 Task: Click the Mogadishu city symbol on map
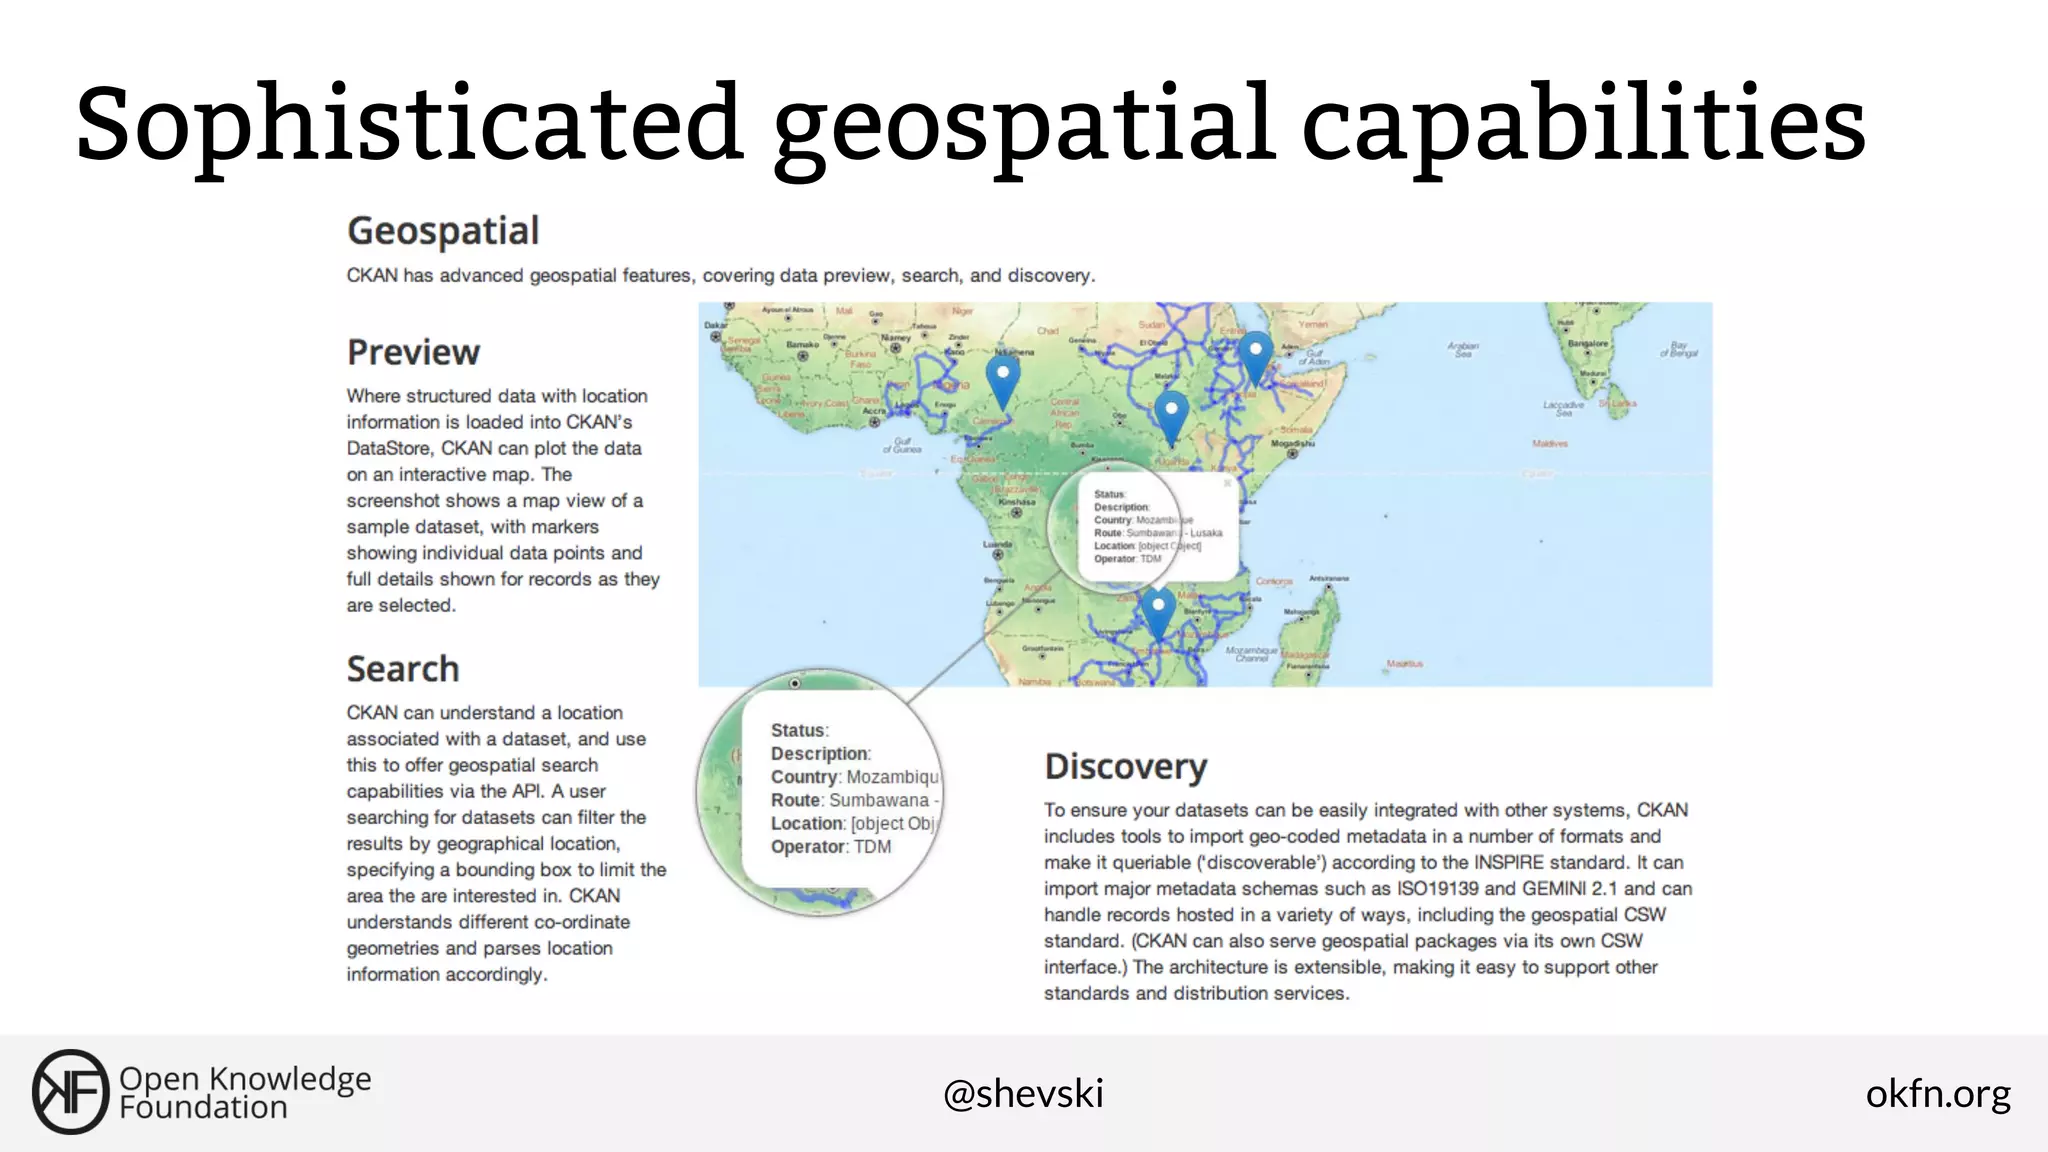click(x=1292, y=453)
